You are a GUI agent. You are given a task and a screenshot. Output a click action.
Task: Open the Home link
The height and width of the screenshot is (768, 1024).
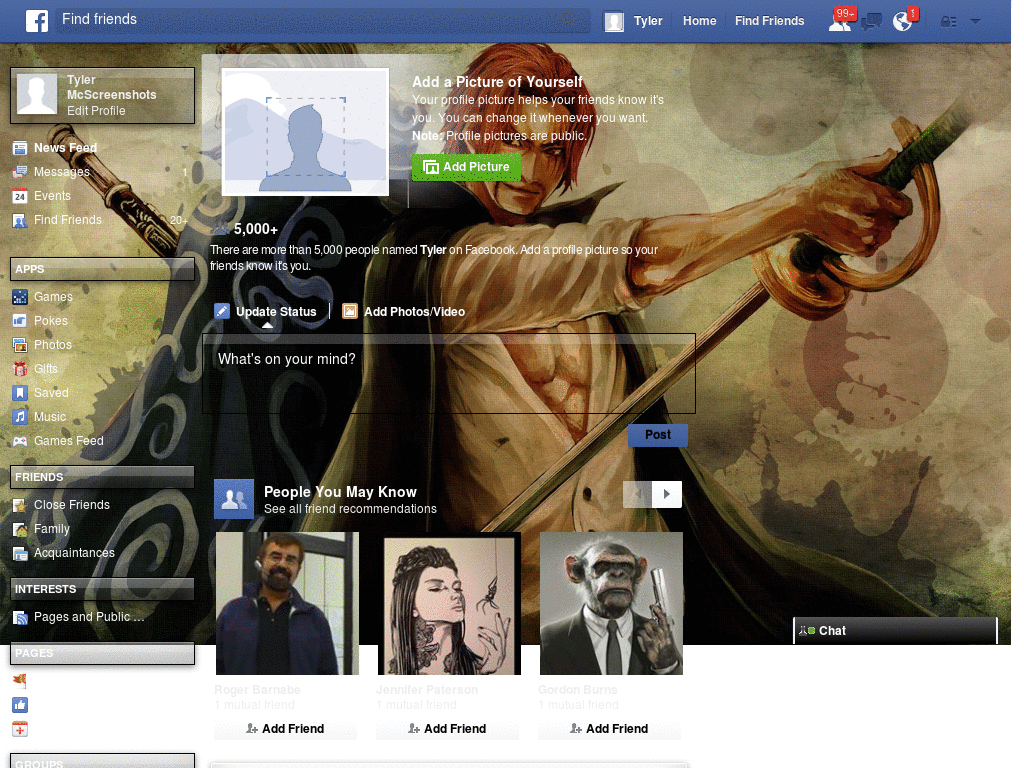pos(699,21)
